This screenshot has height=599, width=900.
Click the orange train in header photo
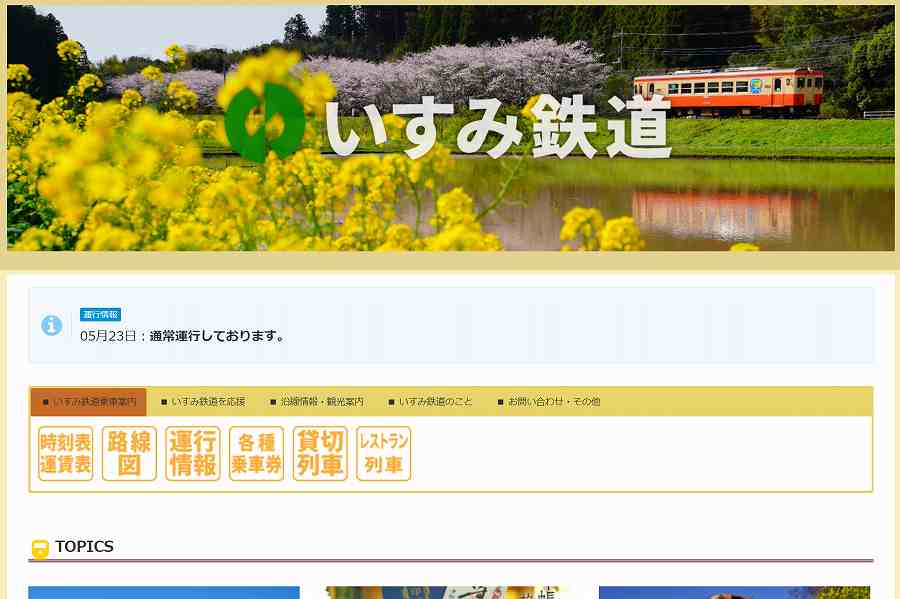(728, 91)
